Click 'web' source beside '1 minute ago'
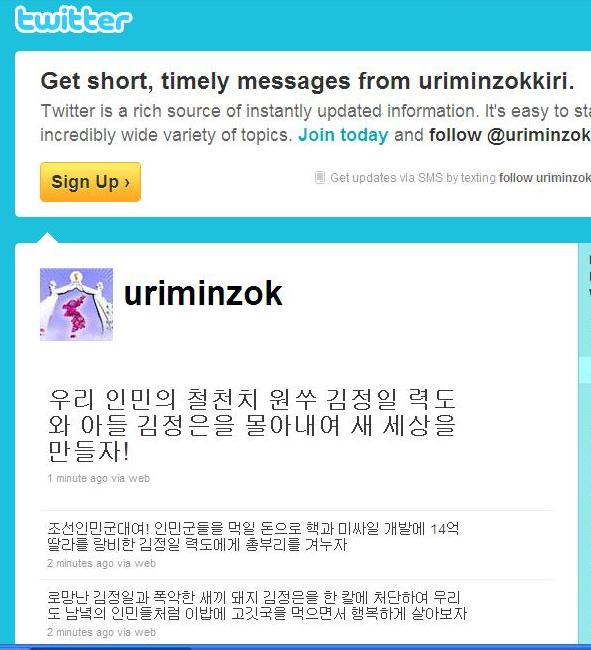This screenshot has width=591, height=650. pyautogui.click(x=139, y=478)
